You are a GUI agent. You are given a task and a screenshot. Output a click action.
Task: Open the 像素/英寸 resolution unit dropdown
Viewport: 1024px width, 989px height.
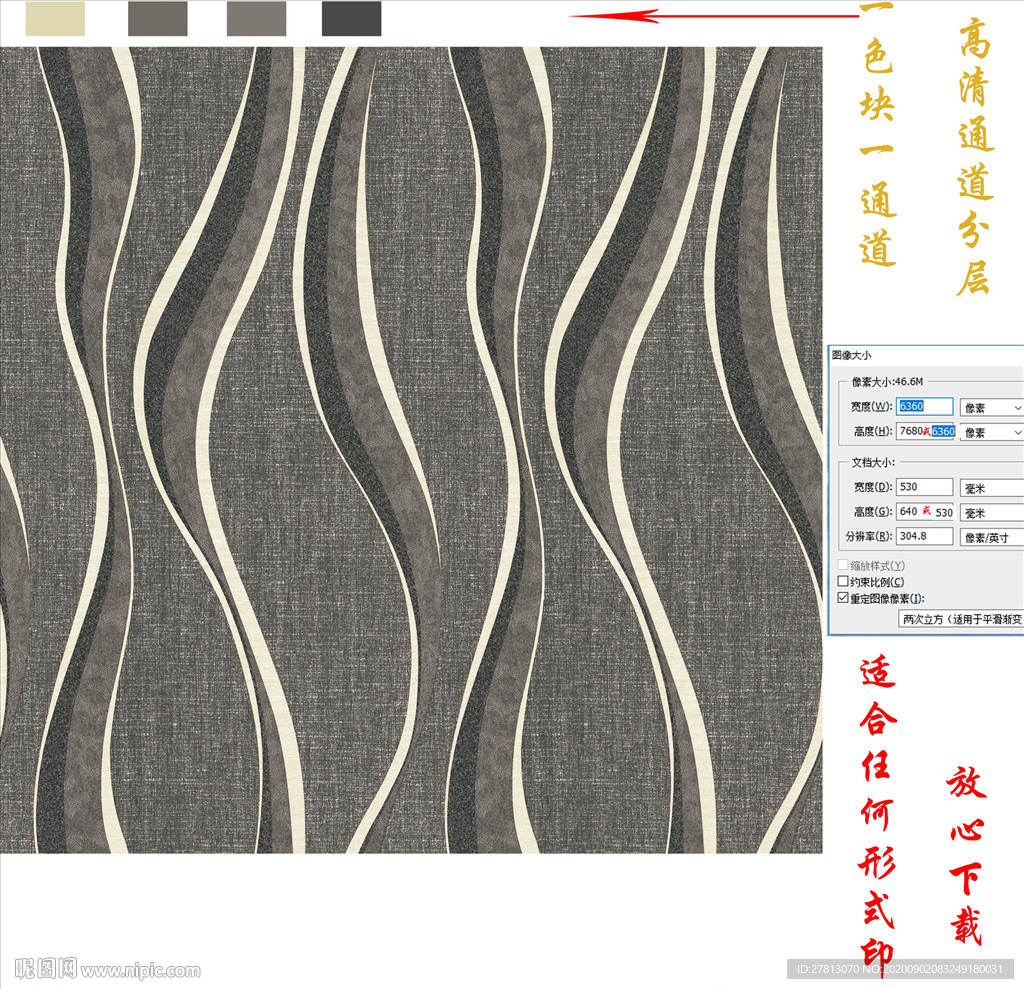coord(991,538)
